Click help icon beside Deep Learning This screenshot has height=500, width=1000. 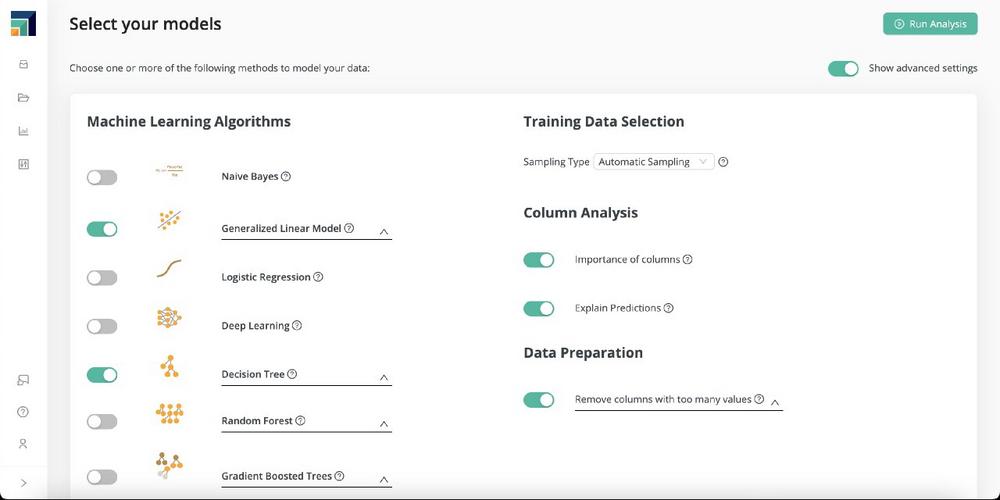point(297,326)
